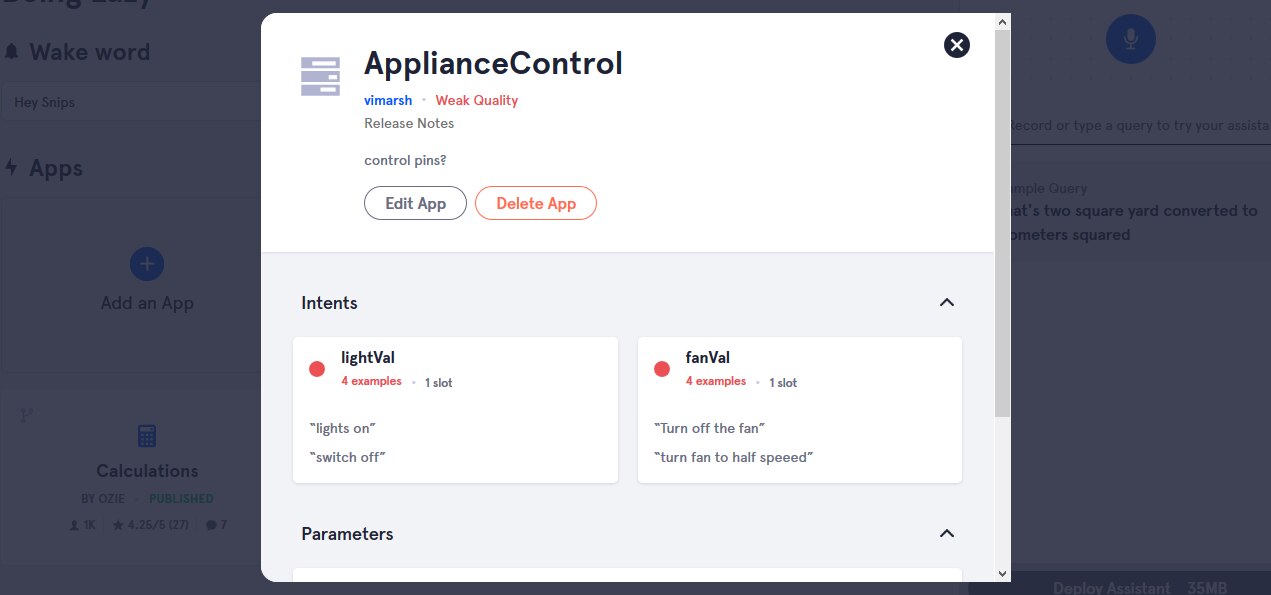Click the dialog scrollbar down arrow
This screenshot has width=1271, height=595.
pos(1003,573)
